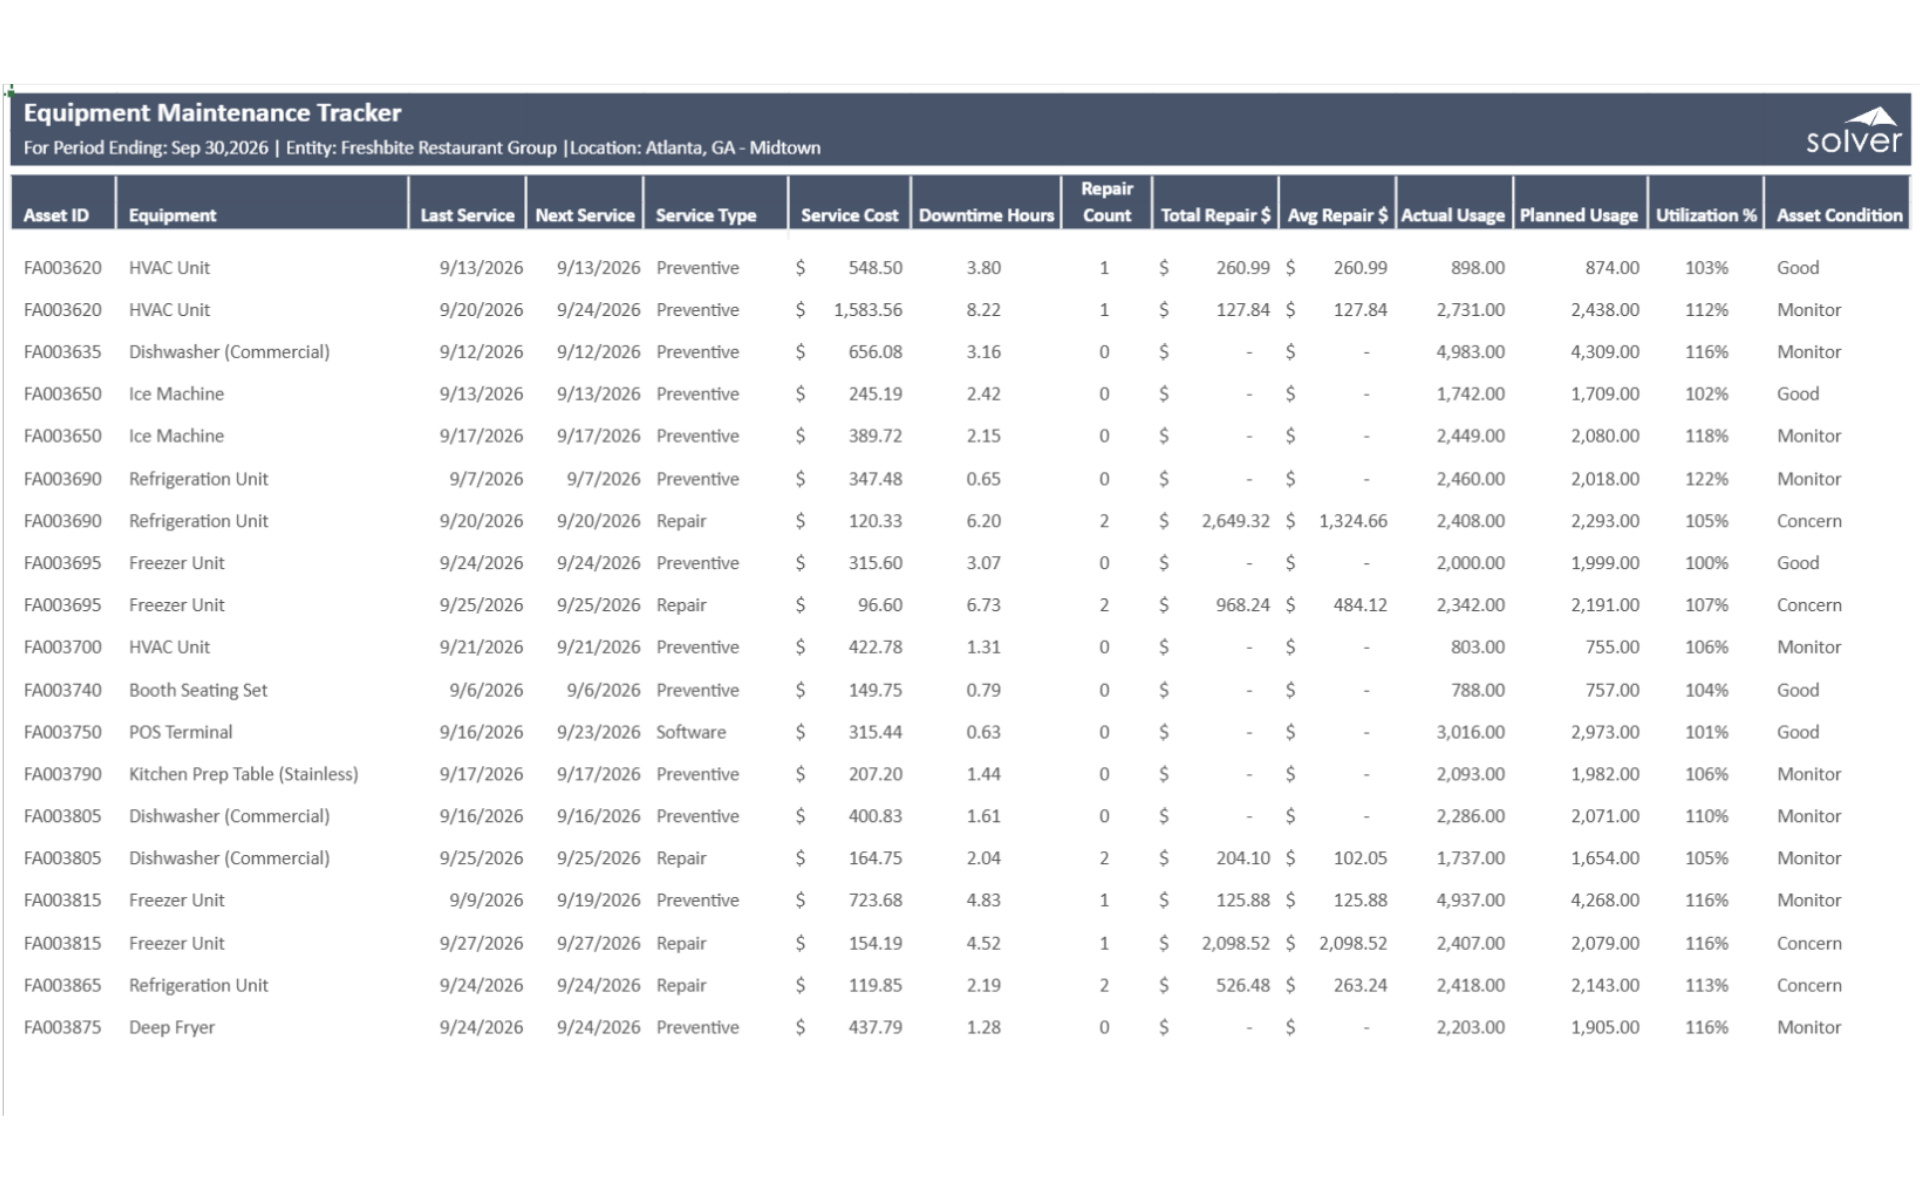The image size is (1920, 1200).
Task: Click the Equipment Maintenance Tracker title
Action: click(212, 113)
